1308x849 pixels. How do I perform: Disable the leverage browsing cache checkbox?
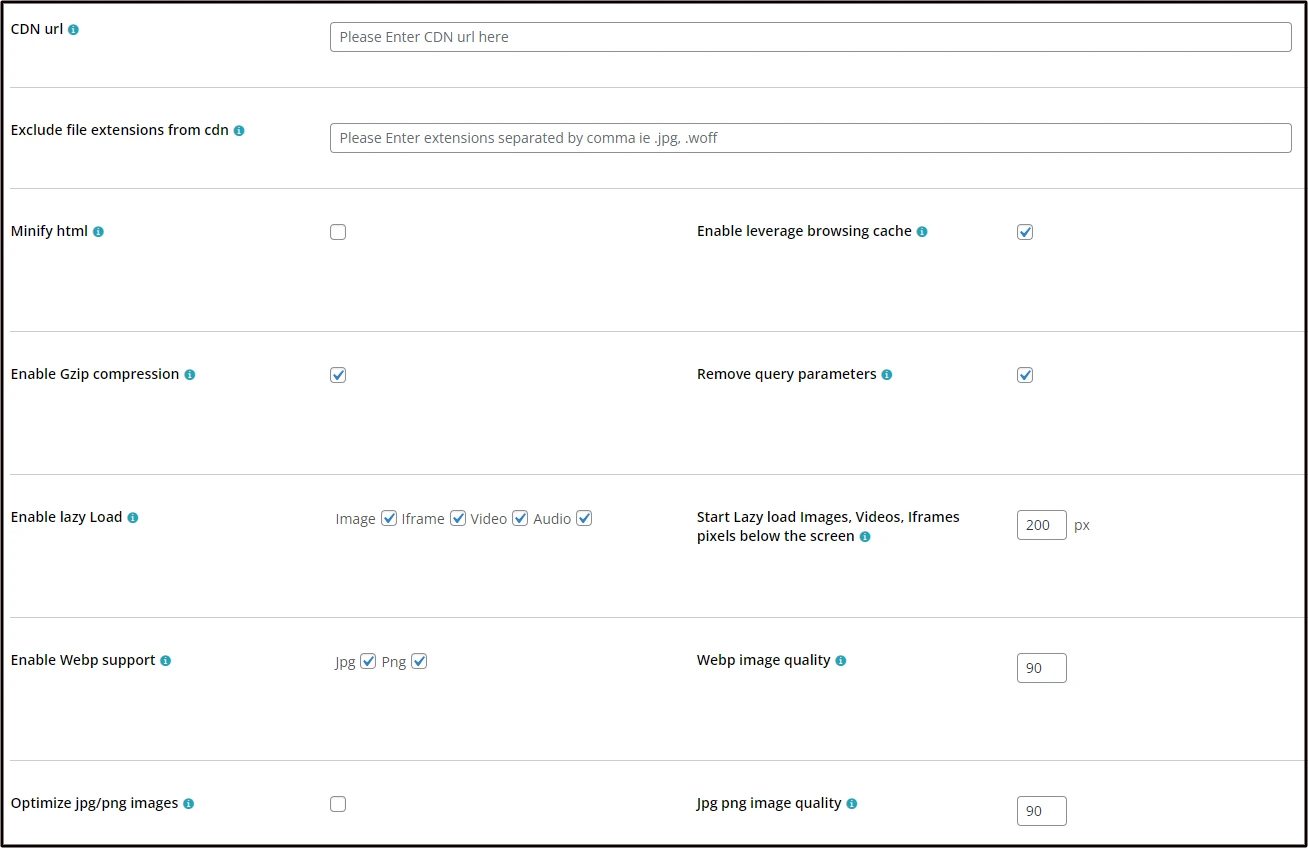[x=1025, y=232]
